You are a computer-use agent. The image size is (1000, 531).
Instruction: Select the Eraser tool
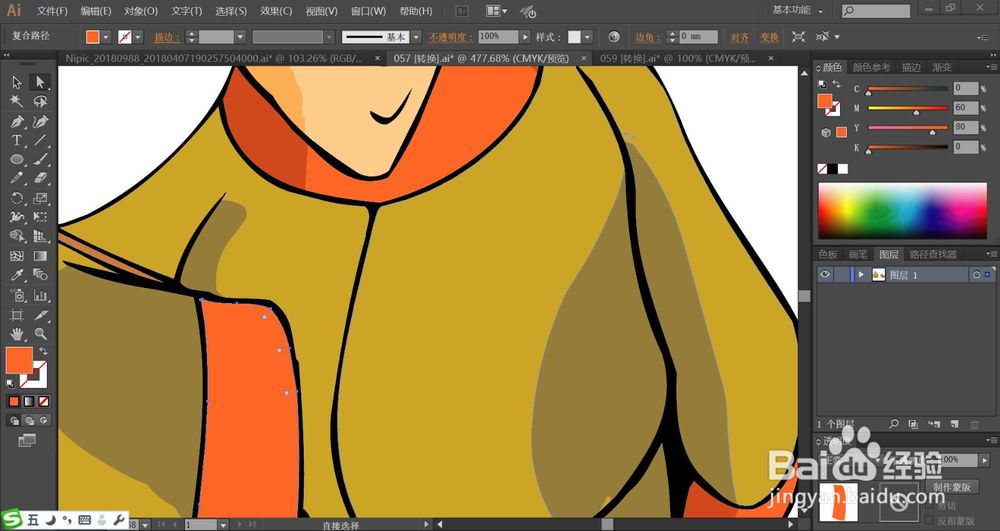point(40,178)
